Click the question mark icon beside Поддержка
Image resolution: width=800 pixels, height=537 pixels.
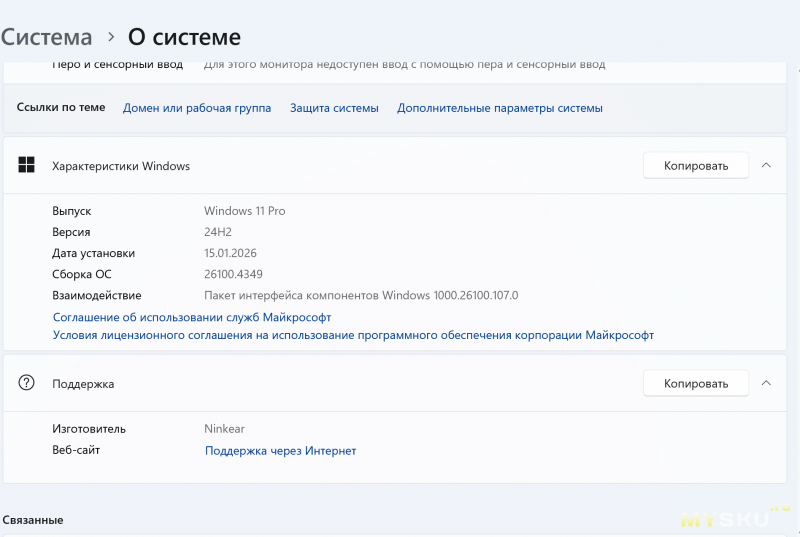(x=27, y=383)
